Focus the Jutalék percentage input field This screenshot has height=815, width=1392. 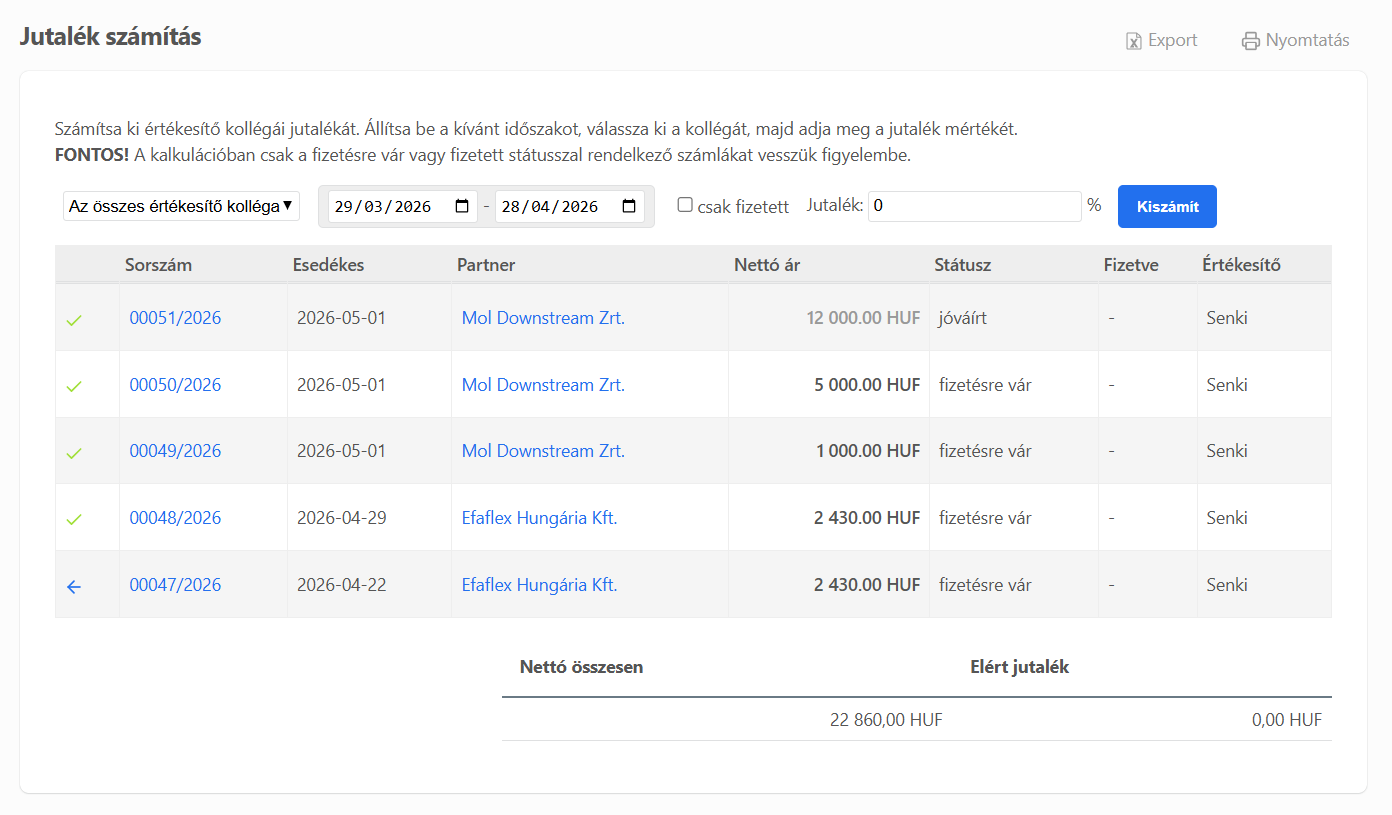(x=974, y=206)
